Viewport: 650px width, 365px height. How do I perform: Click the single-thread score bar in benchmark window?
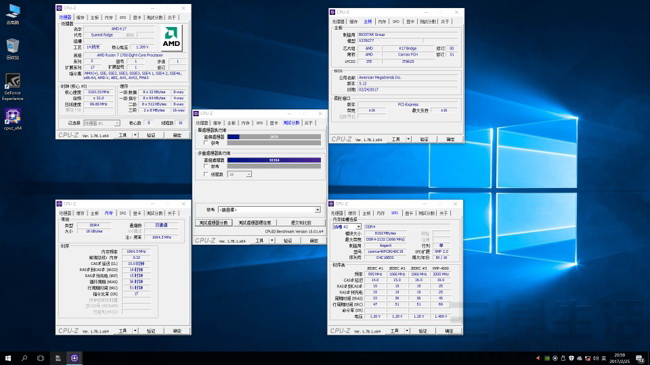tap(274, 136)
